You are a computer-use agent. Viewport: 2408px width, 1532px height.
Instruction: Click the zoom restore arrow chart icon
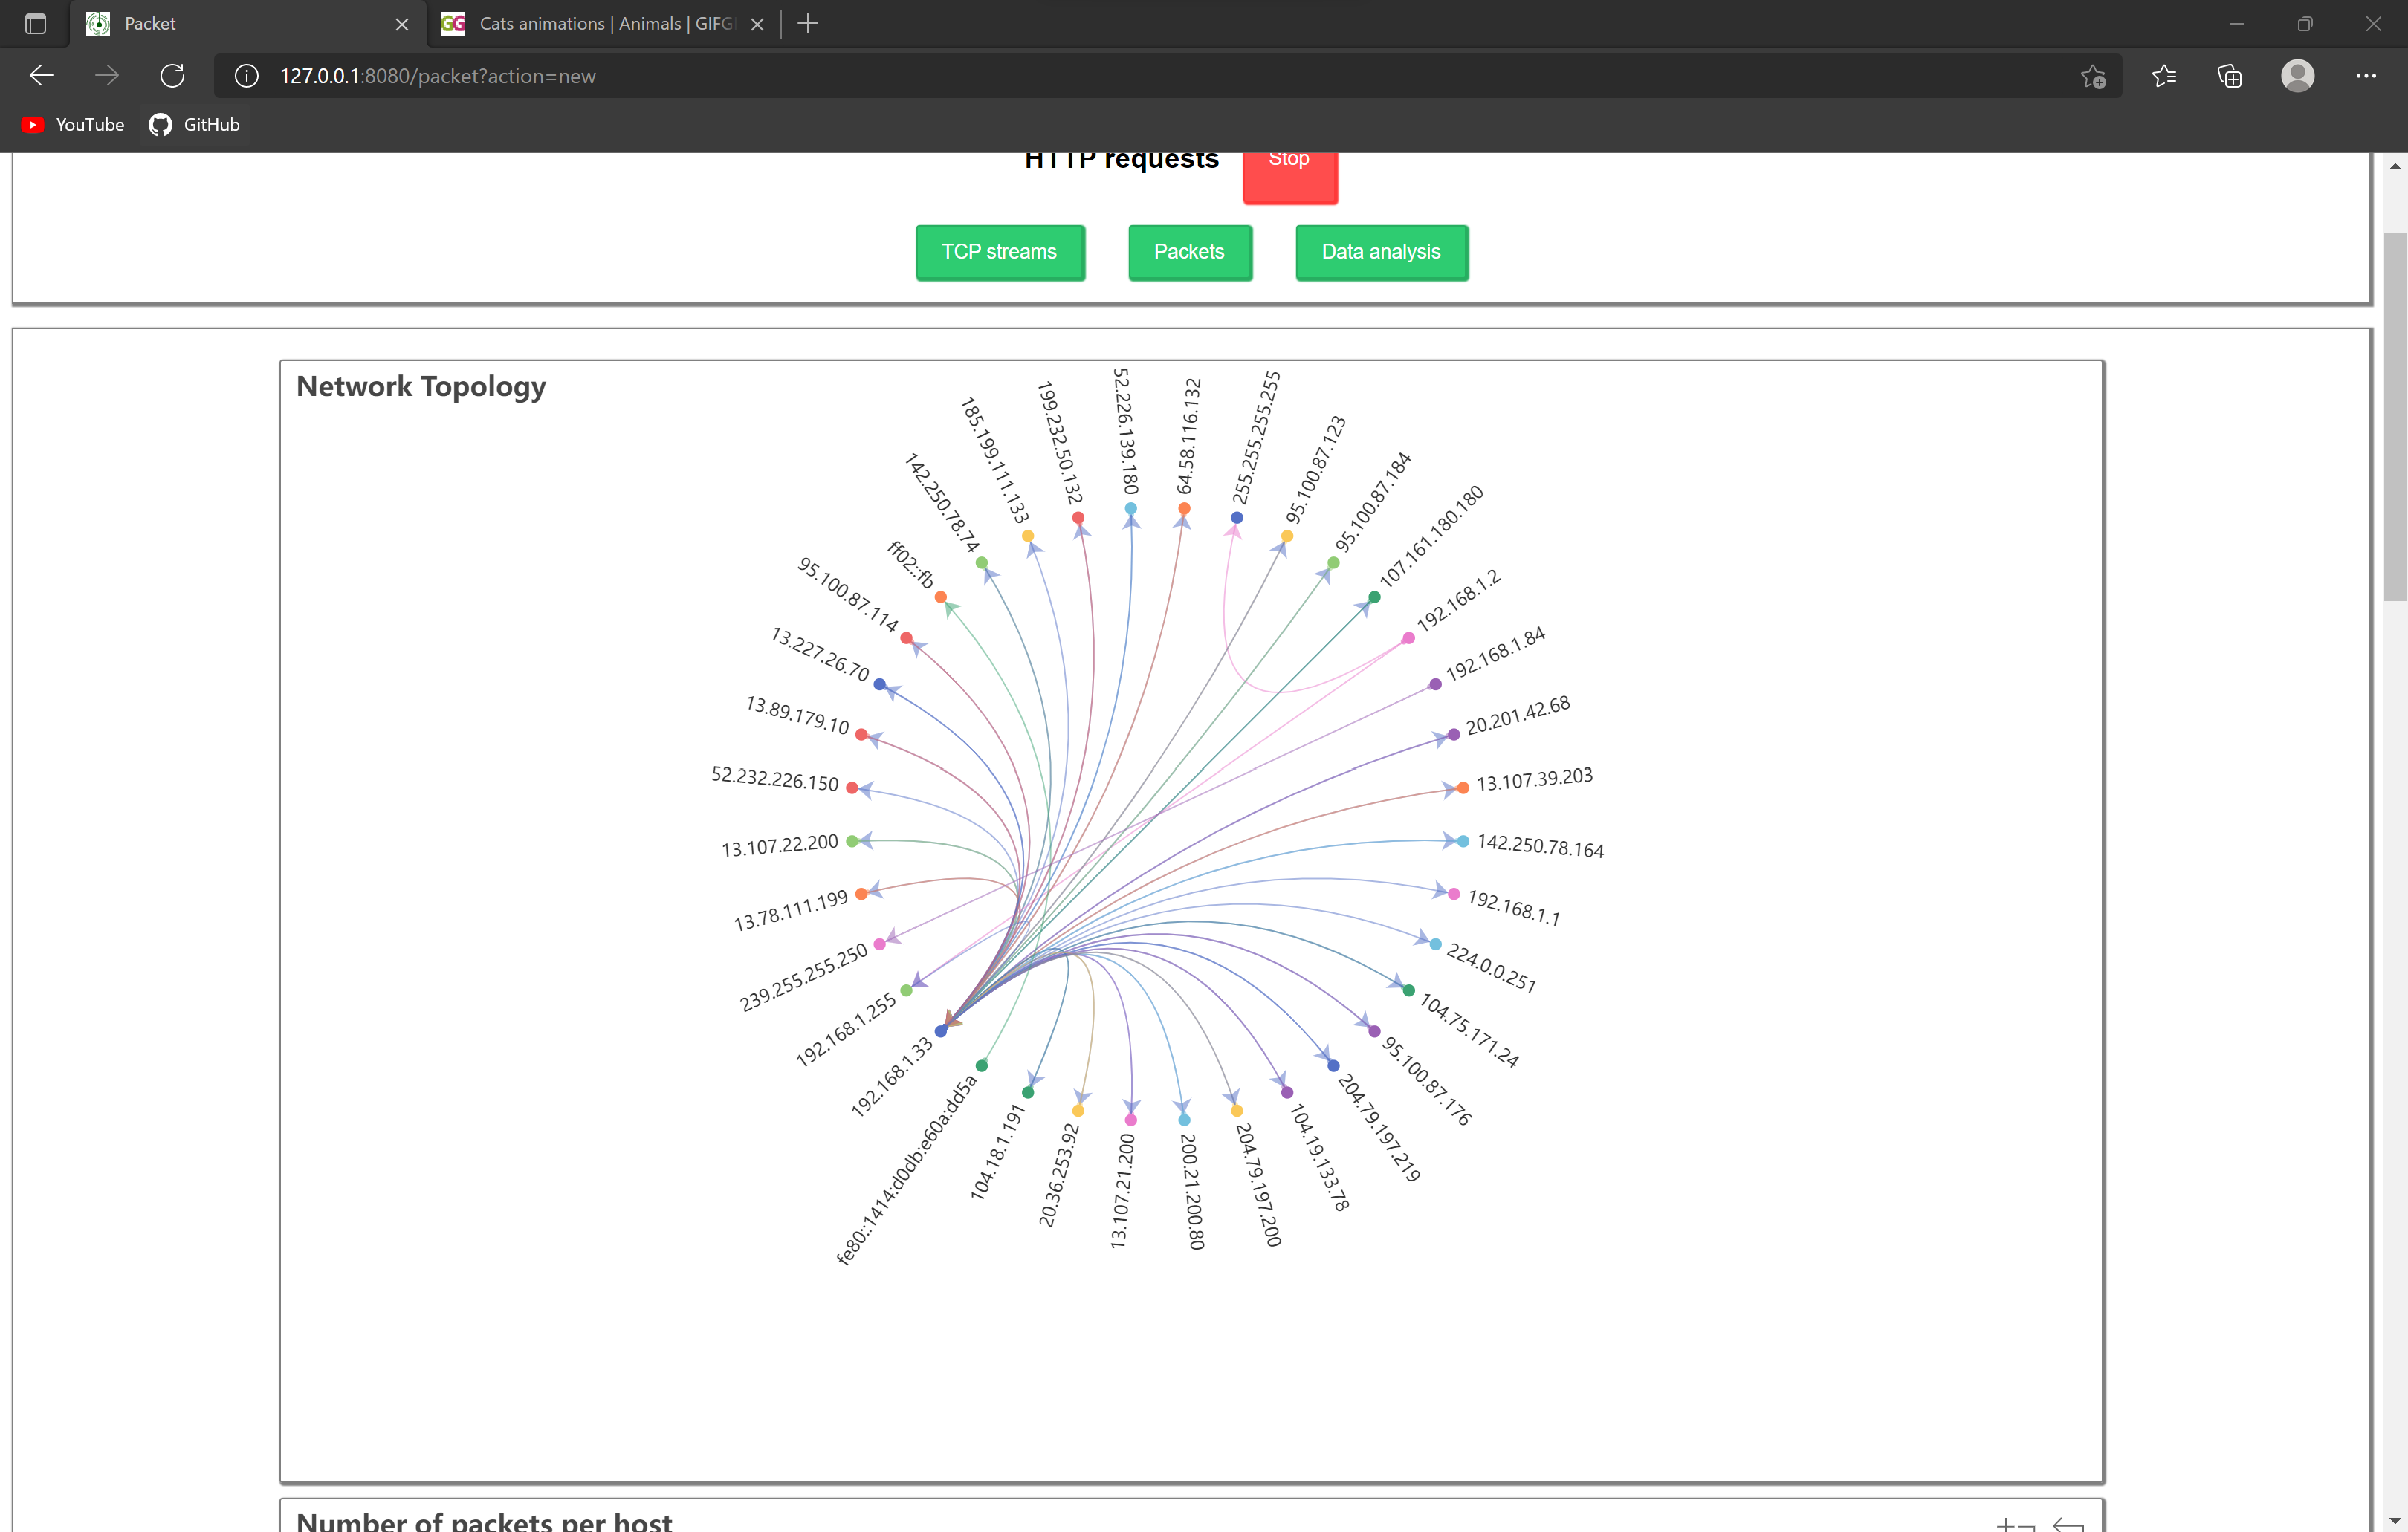tap(2067, 1524)
